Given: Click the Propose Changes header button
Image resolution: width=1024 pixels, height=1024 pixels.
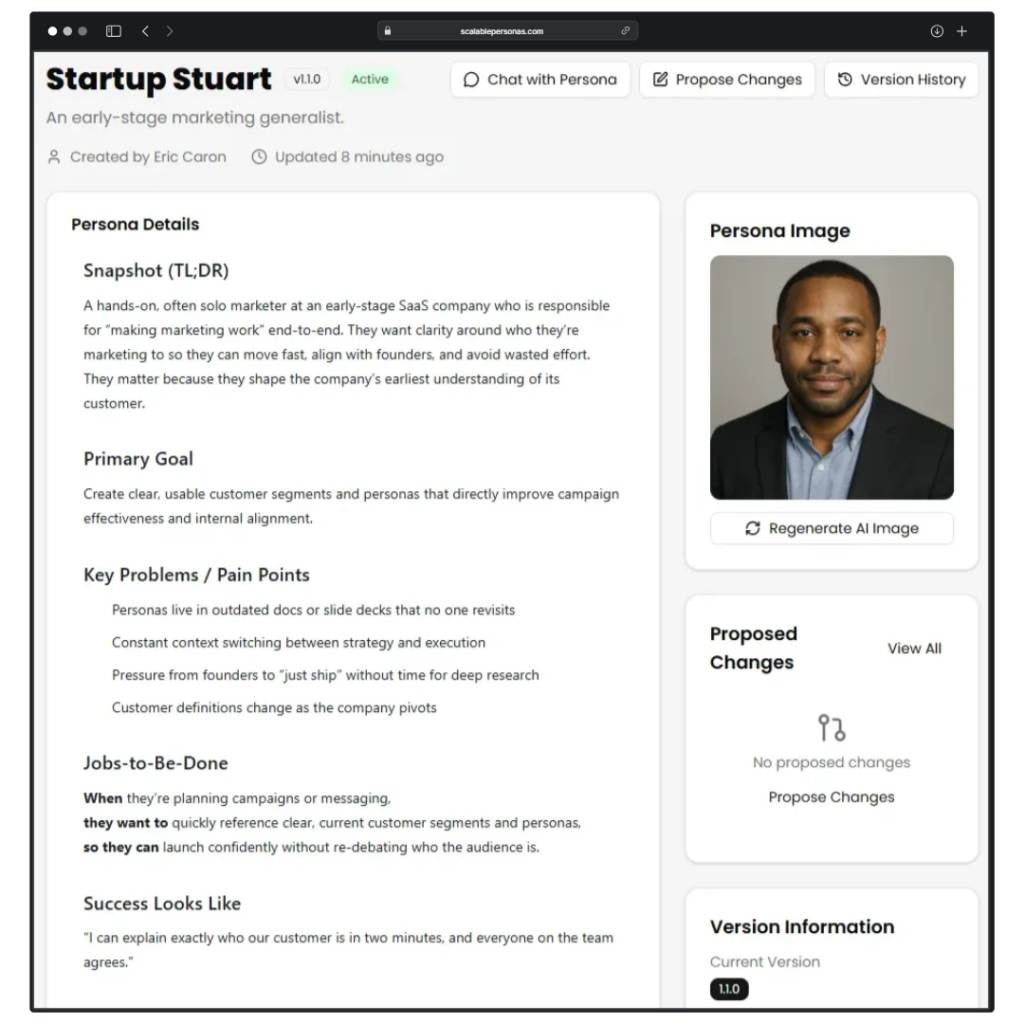Looking at the screenshot, I should (727, 80).
